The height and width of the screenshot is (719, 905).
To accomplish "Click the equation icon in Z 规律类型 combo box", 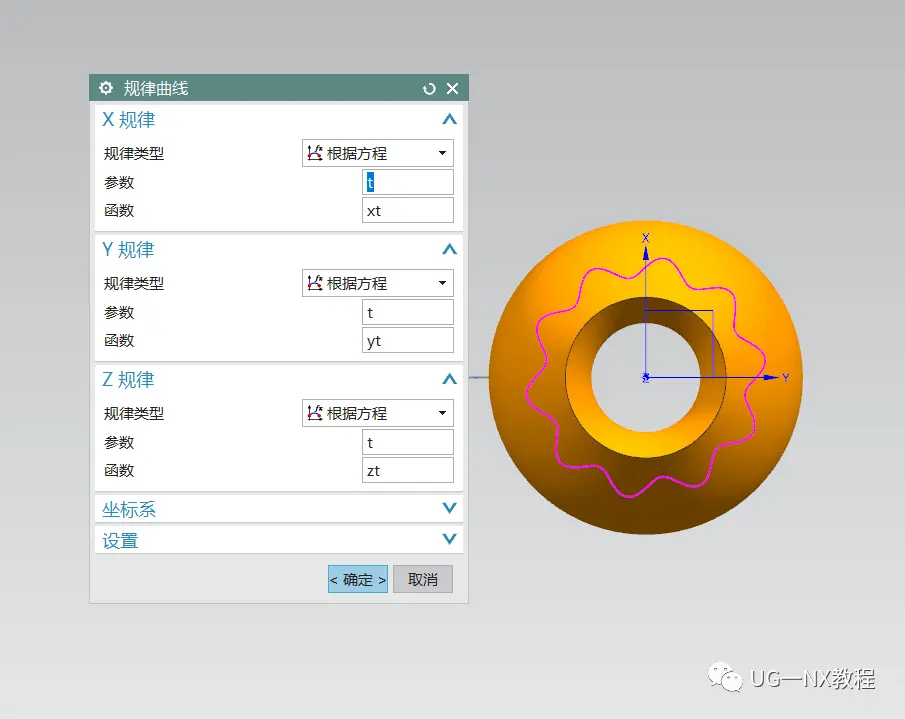I will (315, 413).
